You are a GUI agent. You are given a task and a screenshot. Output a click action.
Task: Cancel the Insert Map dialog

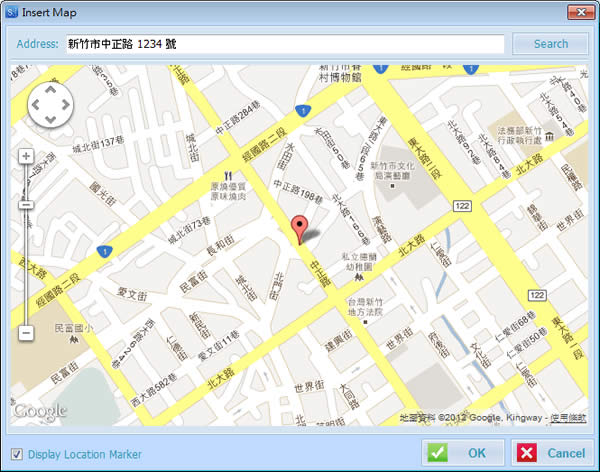[x=552, y=453]
